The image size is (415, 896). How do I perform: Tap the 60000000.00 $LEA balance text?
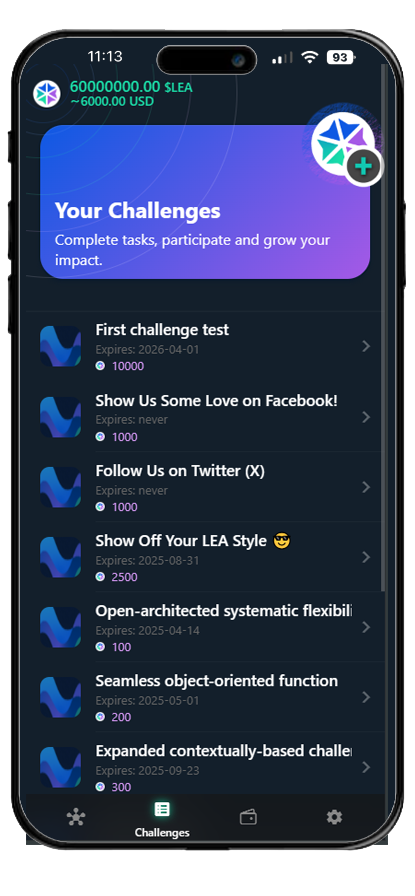click(131, 87)
